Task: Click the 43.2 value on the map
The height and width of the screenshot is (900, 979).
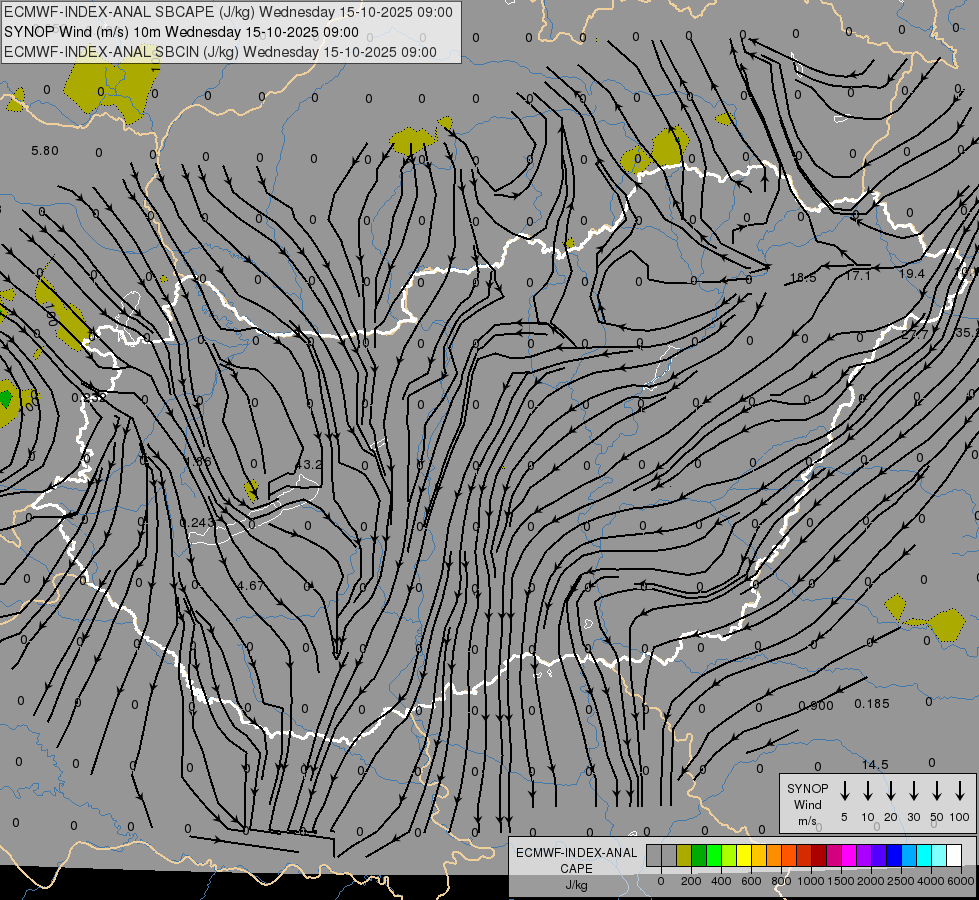Action: point(308,465)
